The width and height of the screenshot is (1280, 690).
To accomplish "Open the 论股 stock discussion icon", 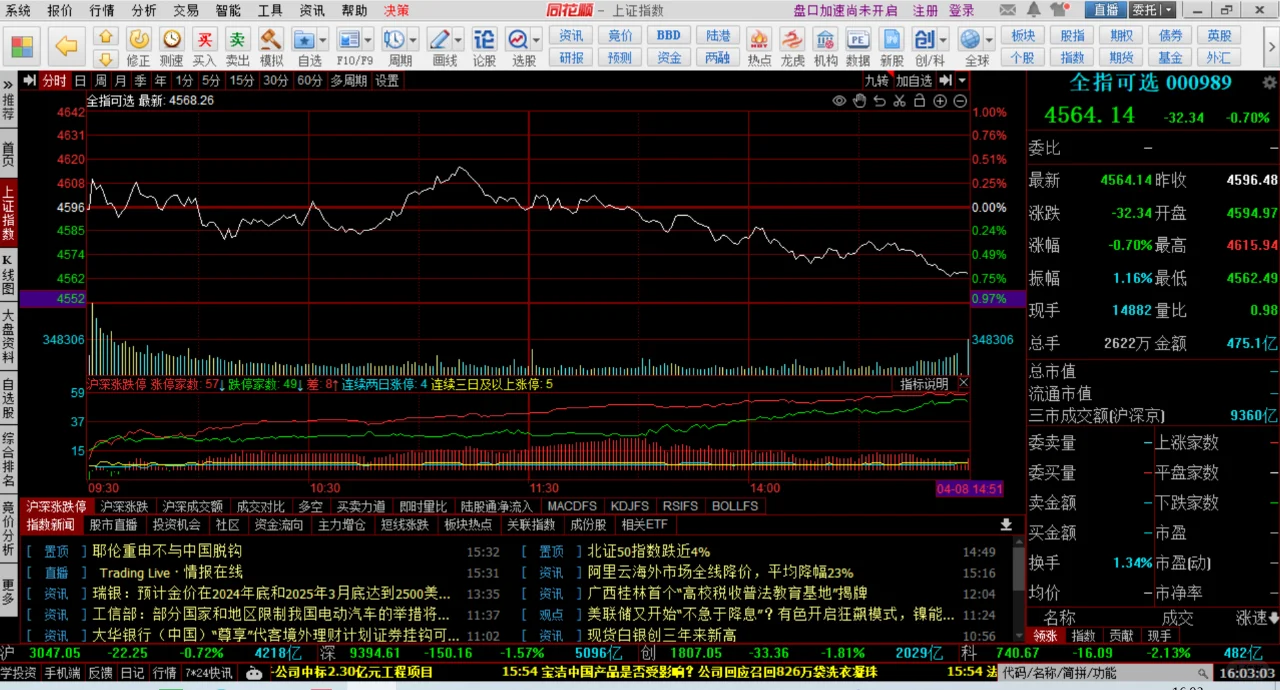I will pyautogui.click(x=484, y=40).
